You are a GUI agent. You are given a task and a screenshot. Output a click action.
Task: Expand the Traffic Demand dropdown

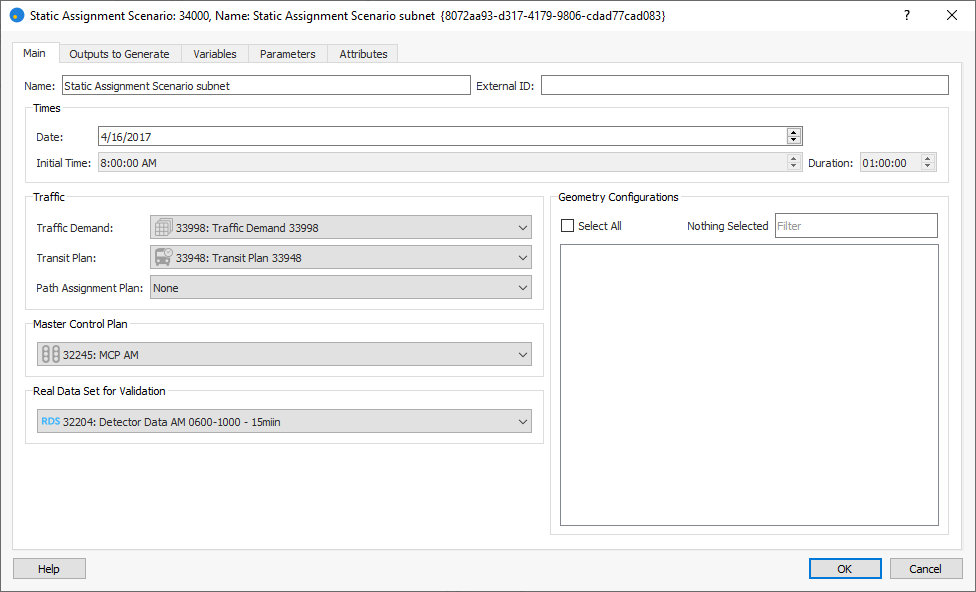click(523, 228)
